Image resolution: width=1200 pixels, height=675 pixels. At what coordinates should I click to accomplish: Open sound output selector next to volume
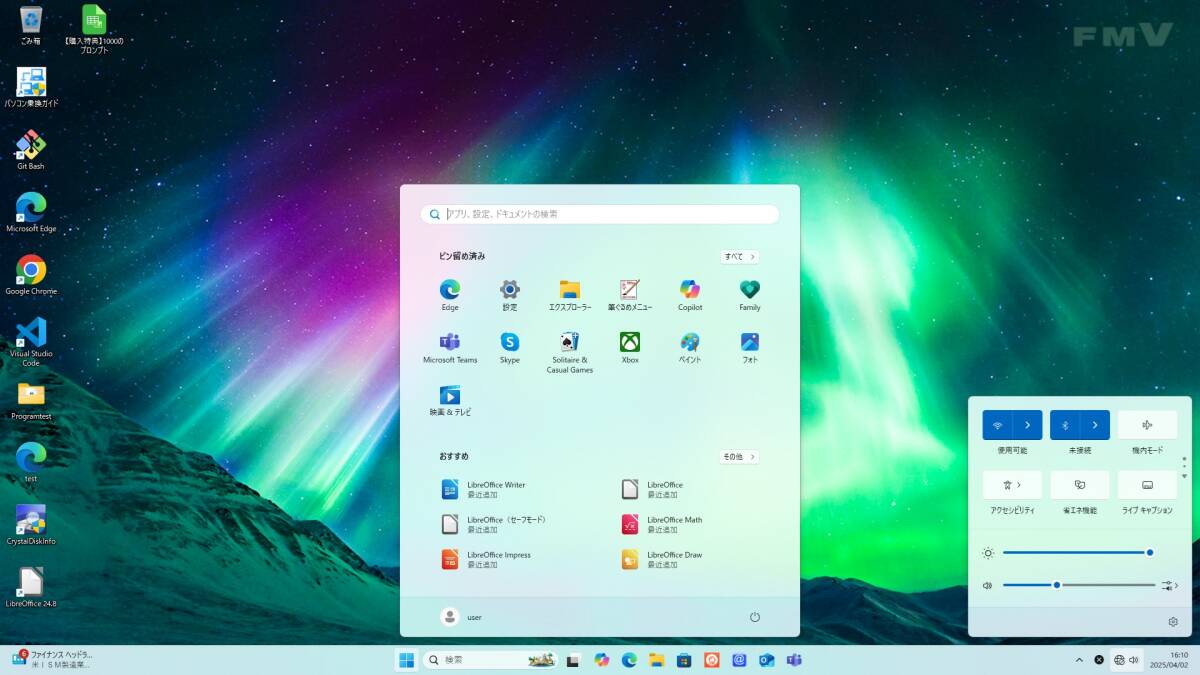click(x=1170, y=585)
